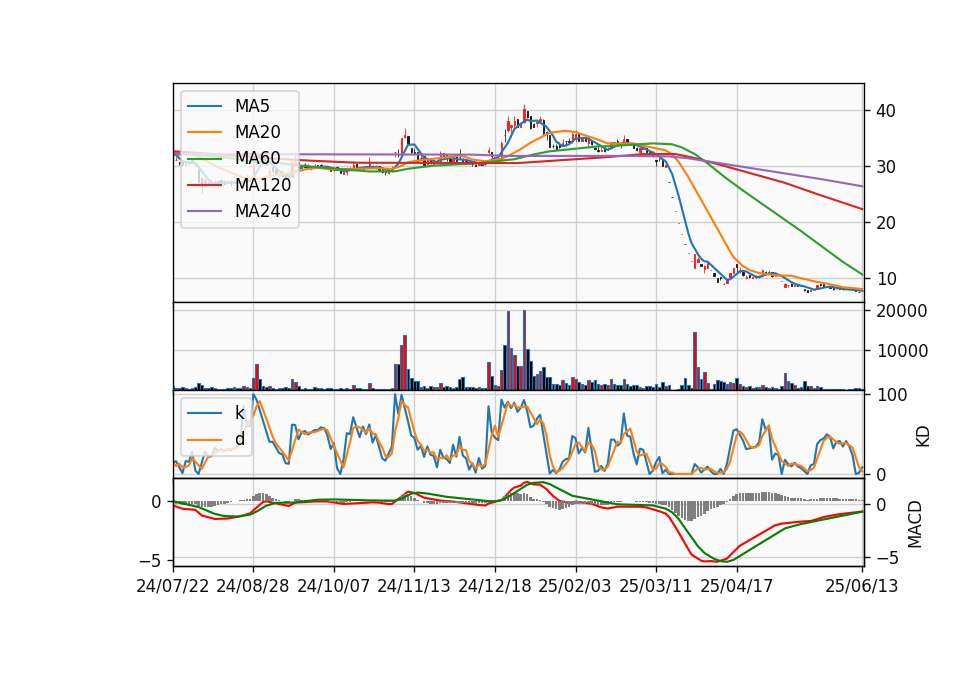The image size is (960, 690).
Task: Click the MA20 legend label
Action: click(257, 132)
